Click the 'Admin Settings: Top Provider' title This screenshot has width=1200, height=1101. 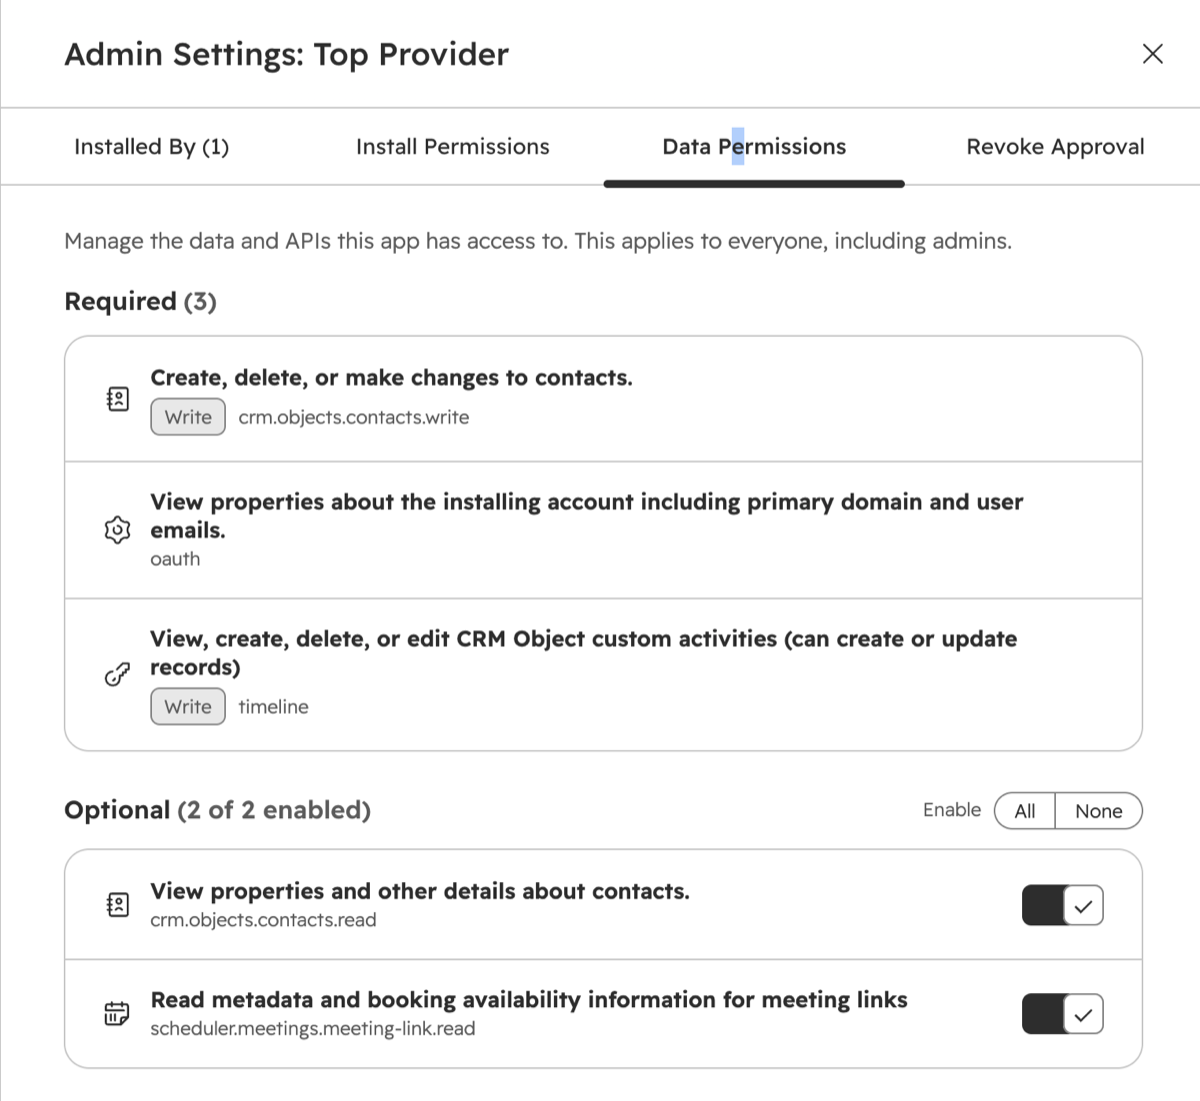coord(286,54)
